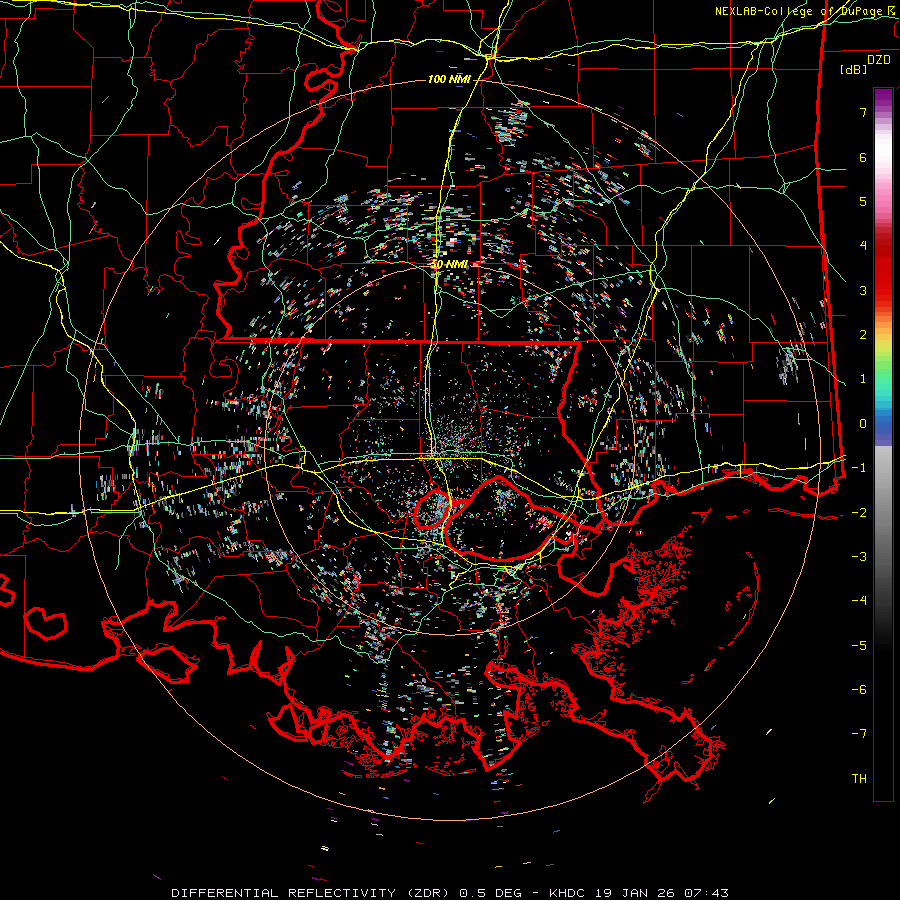
Task: Click the [dB] unit label
Action: (x=853, y=69)
